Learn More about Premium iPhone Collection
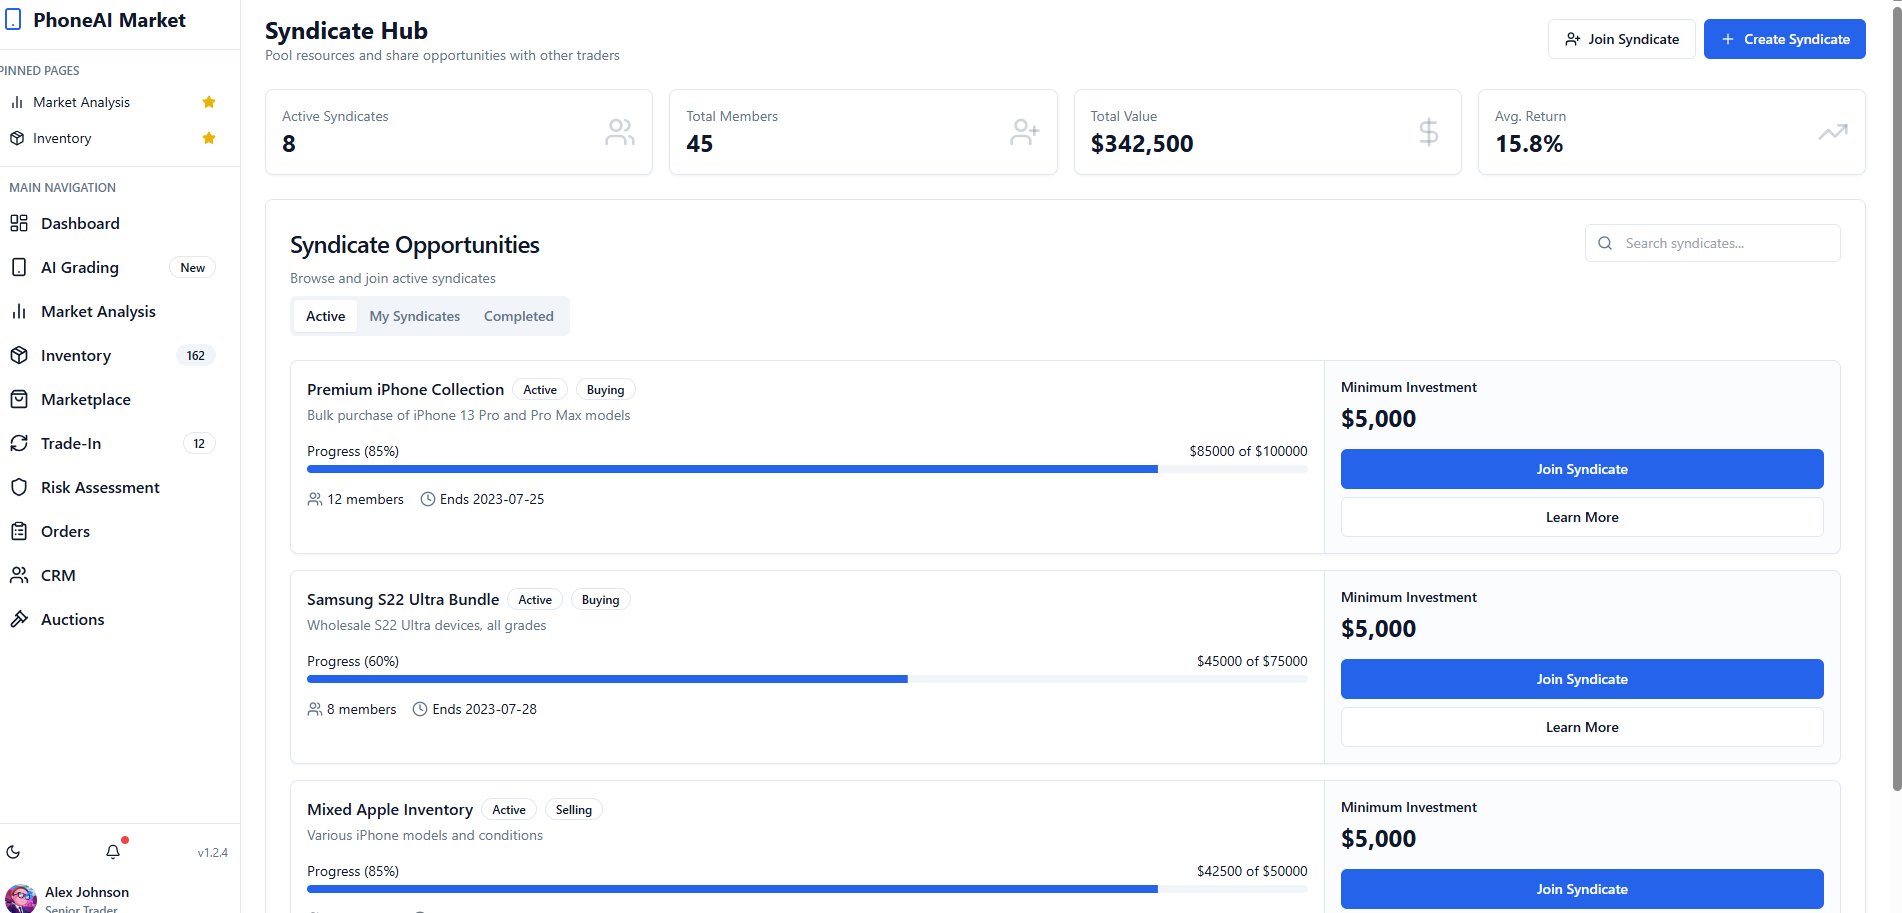Image resolution: width=1902 pixels, height=913 pixels. [1582, 517]
